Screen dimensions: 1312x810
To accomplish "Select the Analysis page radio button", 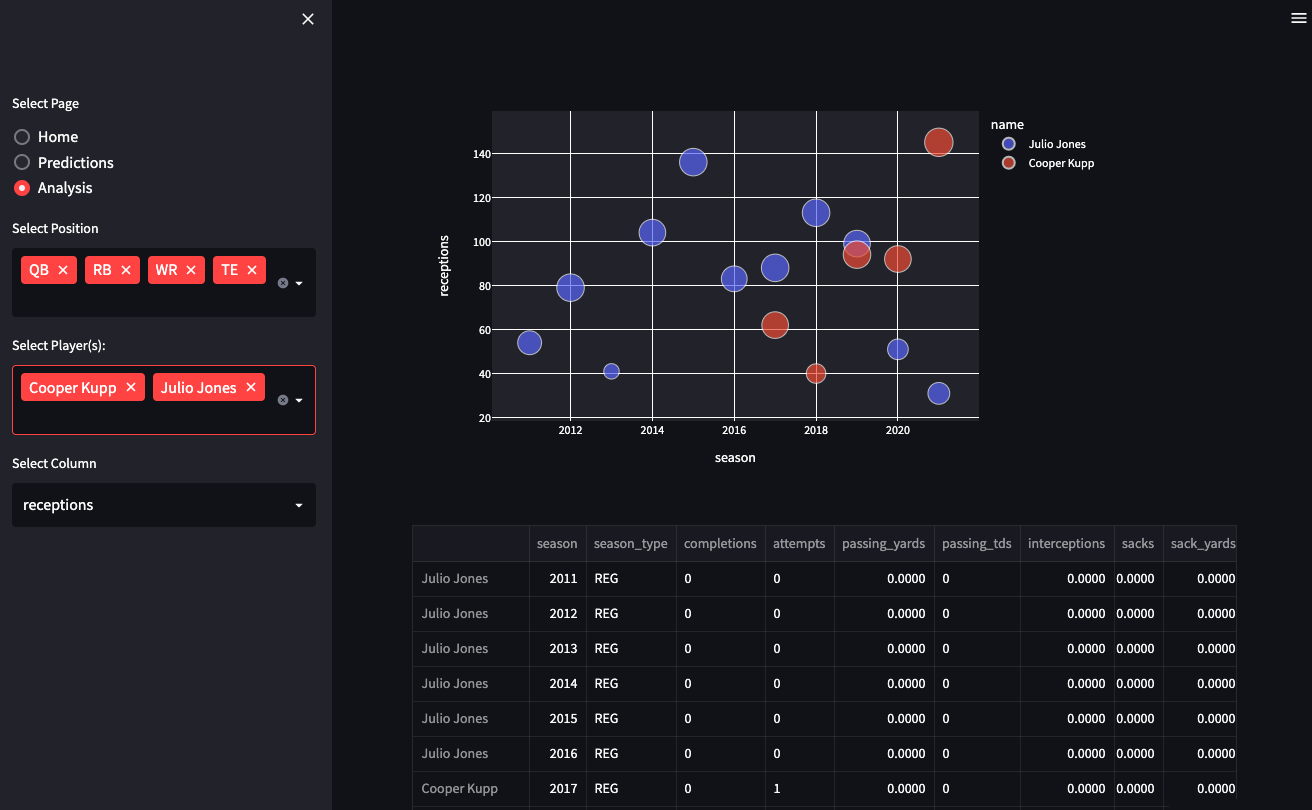I will (x=22, y=188).
